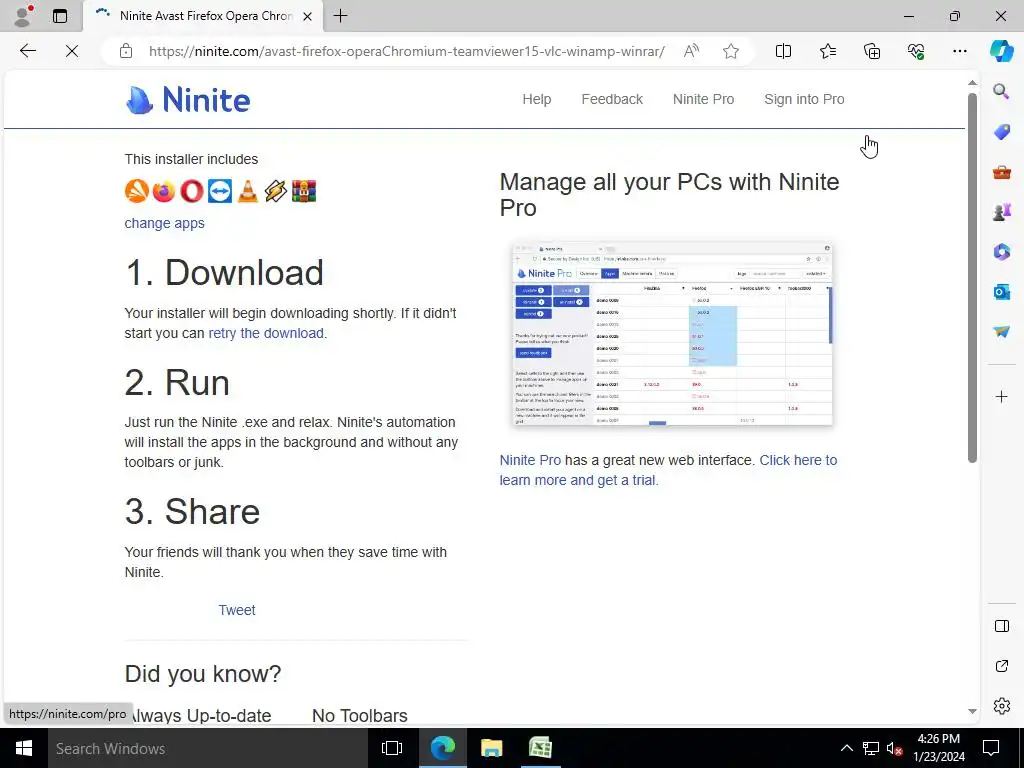
Task: Click the WinRAR icon in installer list
Action: [x=304, y=191]
